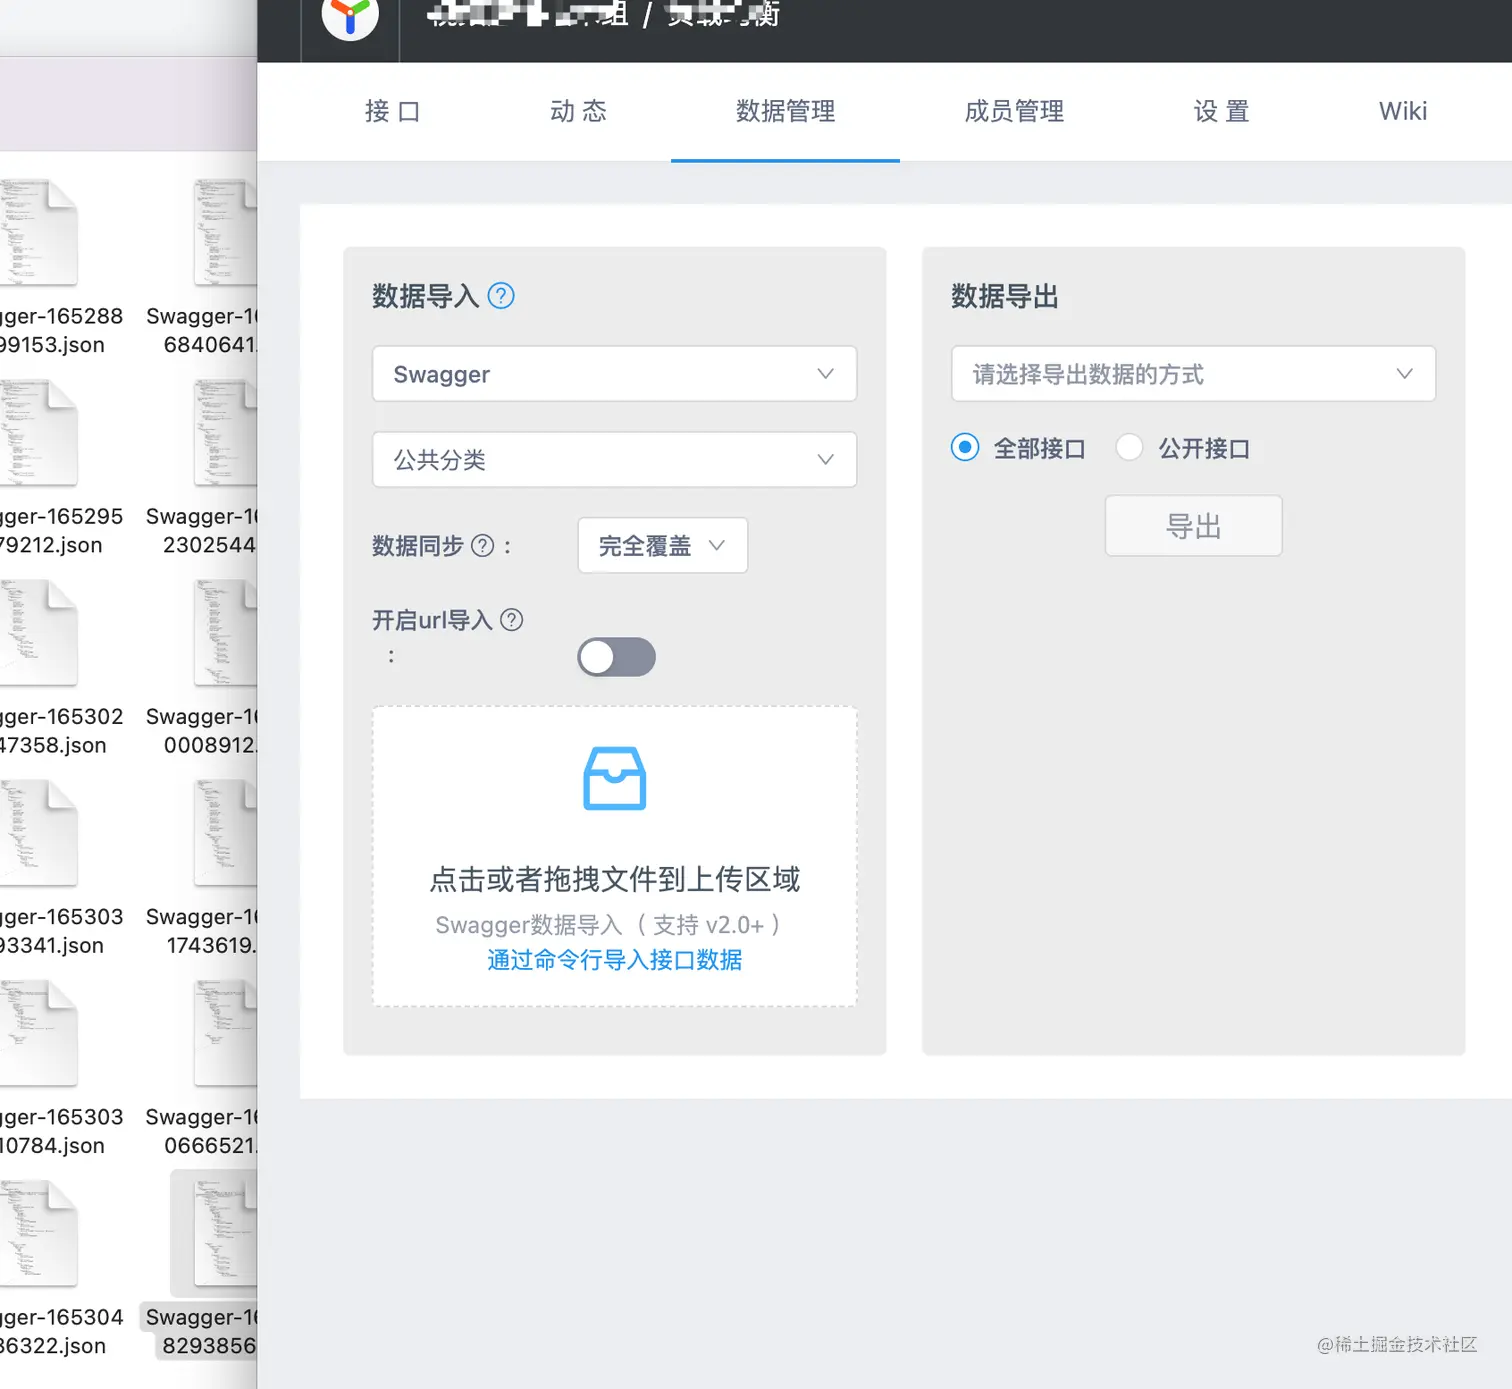1512x1389 pixels.
Task: Follow the 通过命令行导入接口数据 link
Action: pyautogui.click(x=615, y=960)
